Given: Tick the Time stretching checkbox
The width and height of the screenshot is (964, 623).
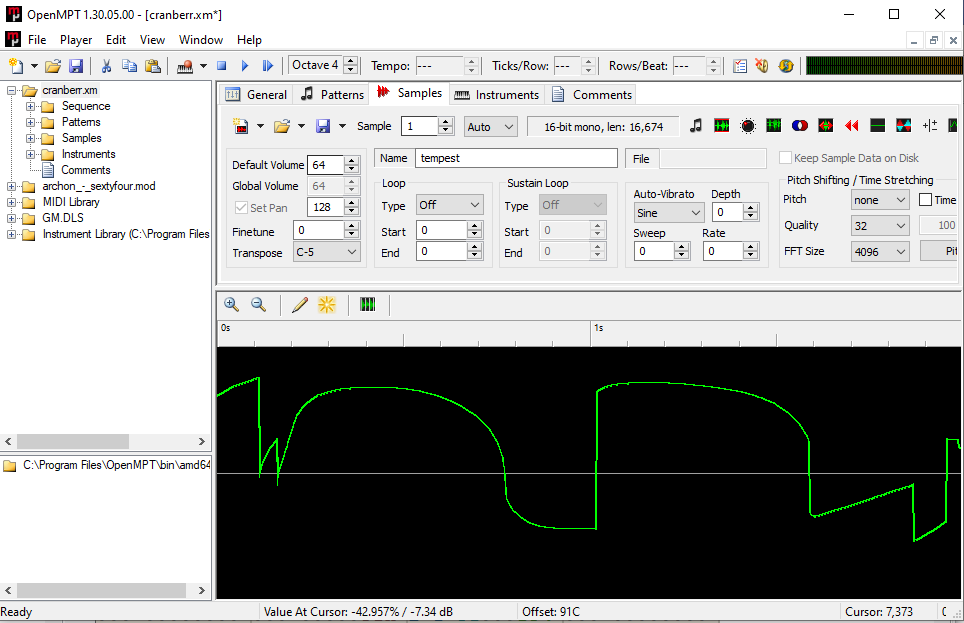Looking at the screenshot, I should (x=925, y=200).
